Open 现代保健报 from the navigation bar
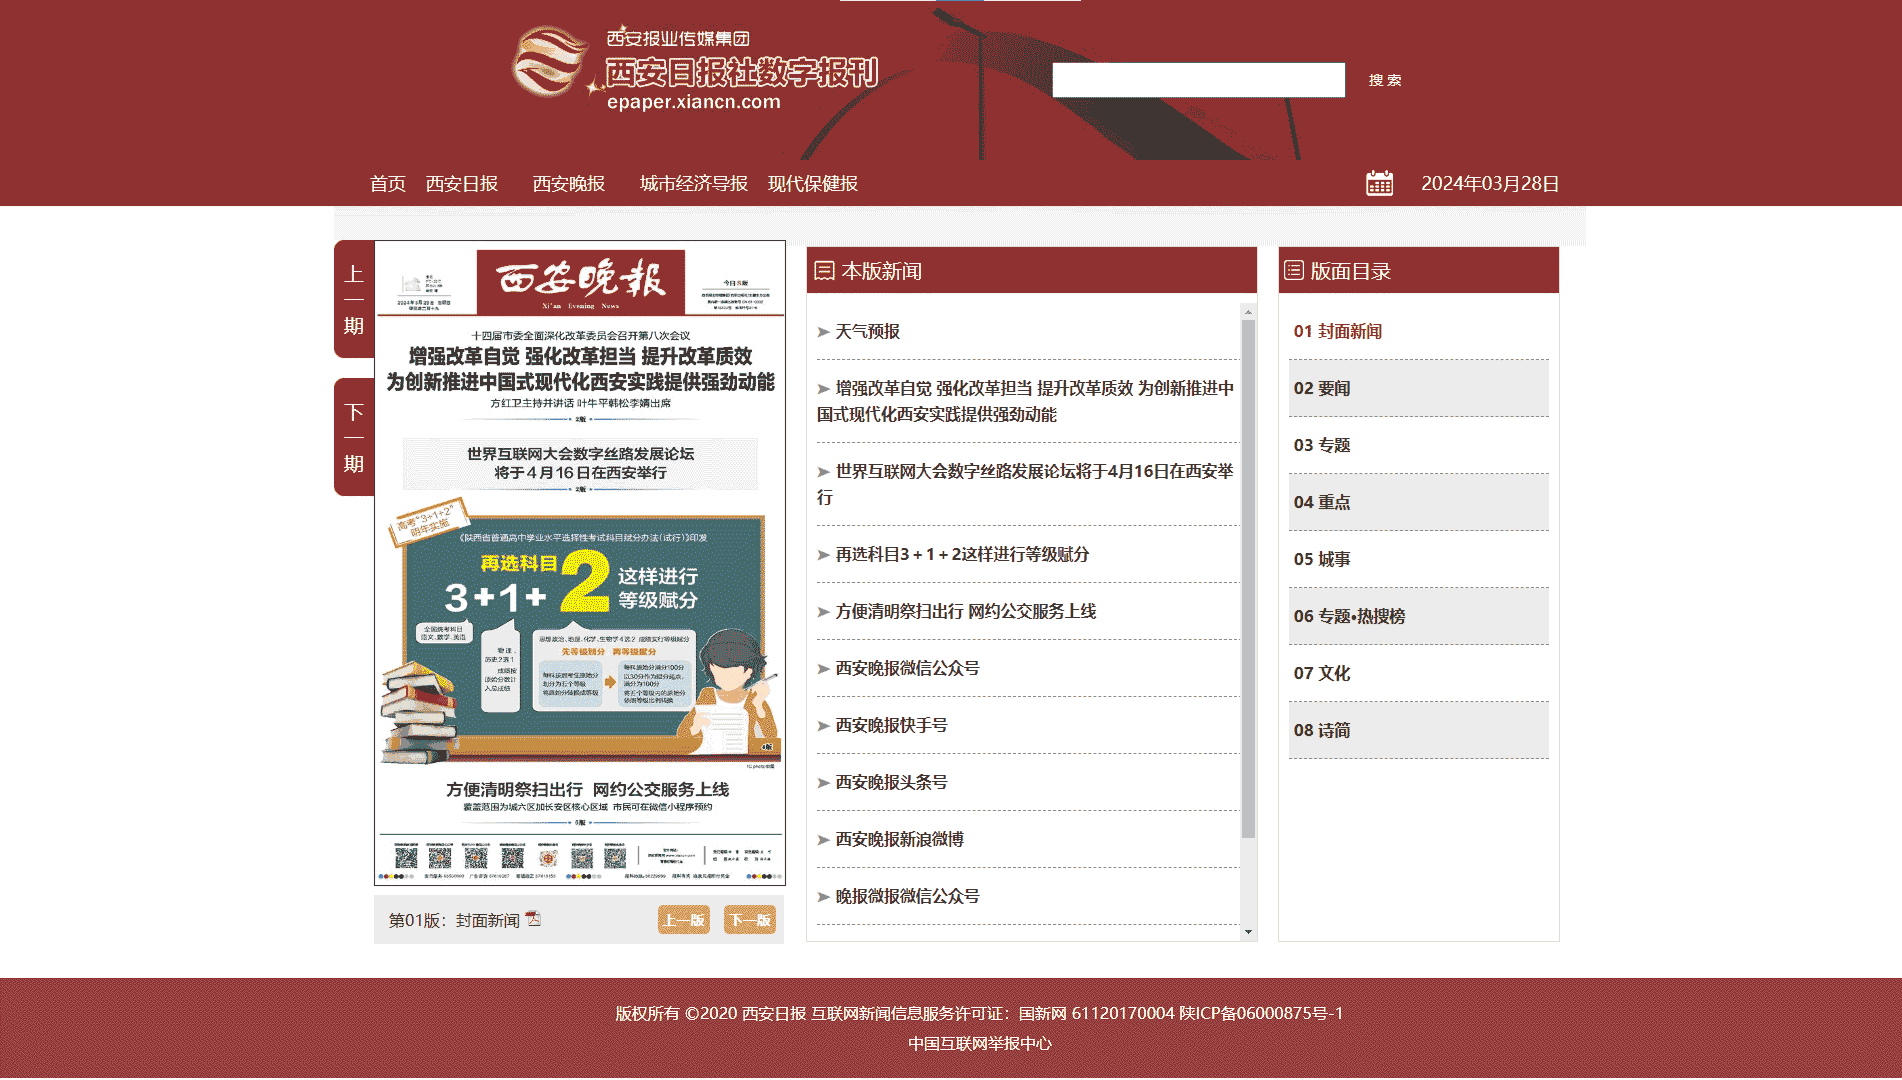The height and width of the screenshot is (1080, 1902). click(x=813, y=184)
